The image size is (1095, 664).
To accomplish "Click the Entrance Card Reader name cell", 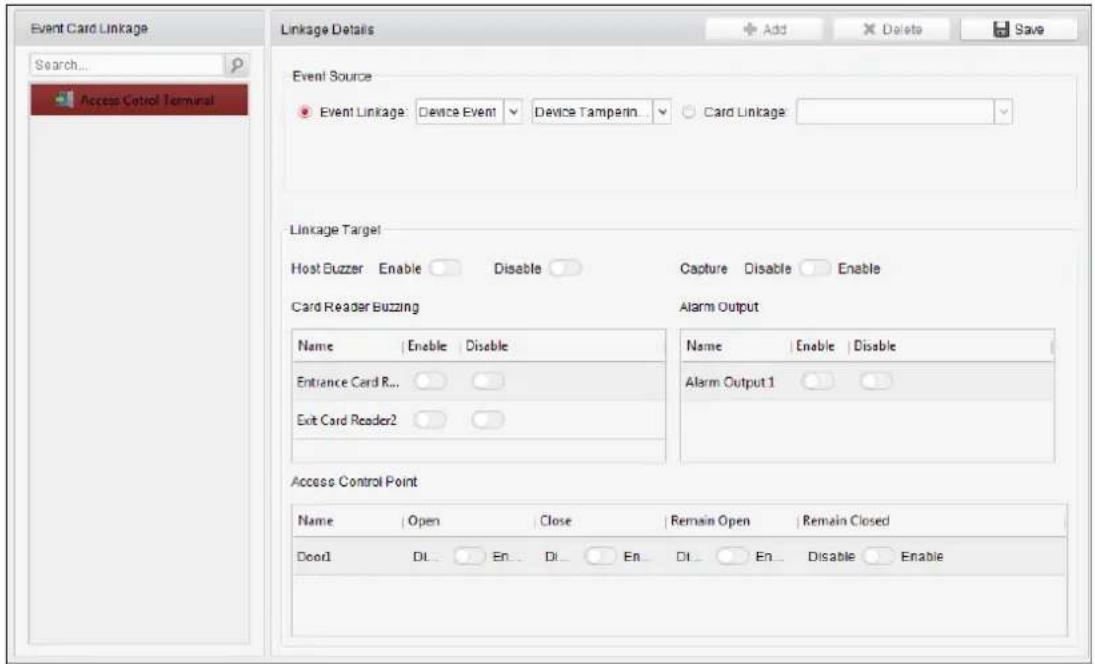I will (x=348, y=382).
